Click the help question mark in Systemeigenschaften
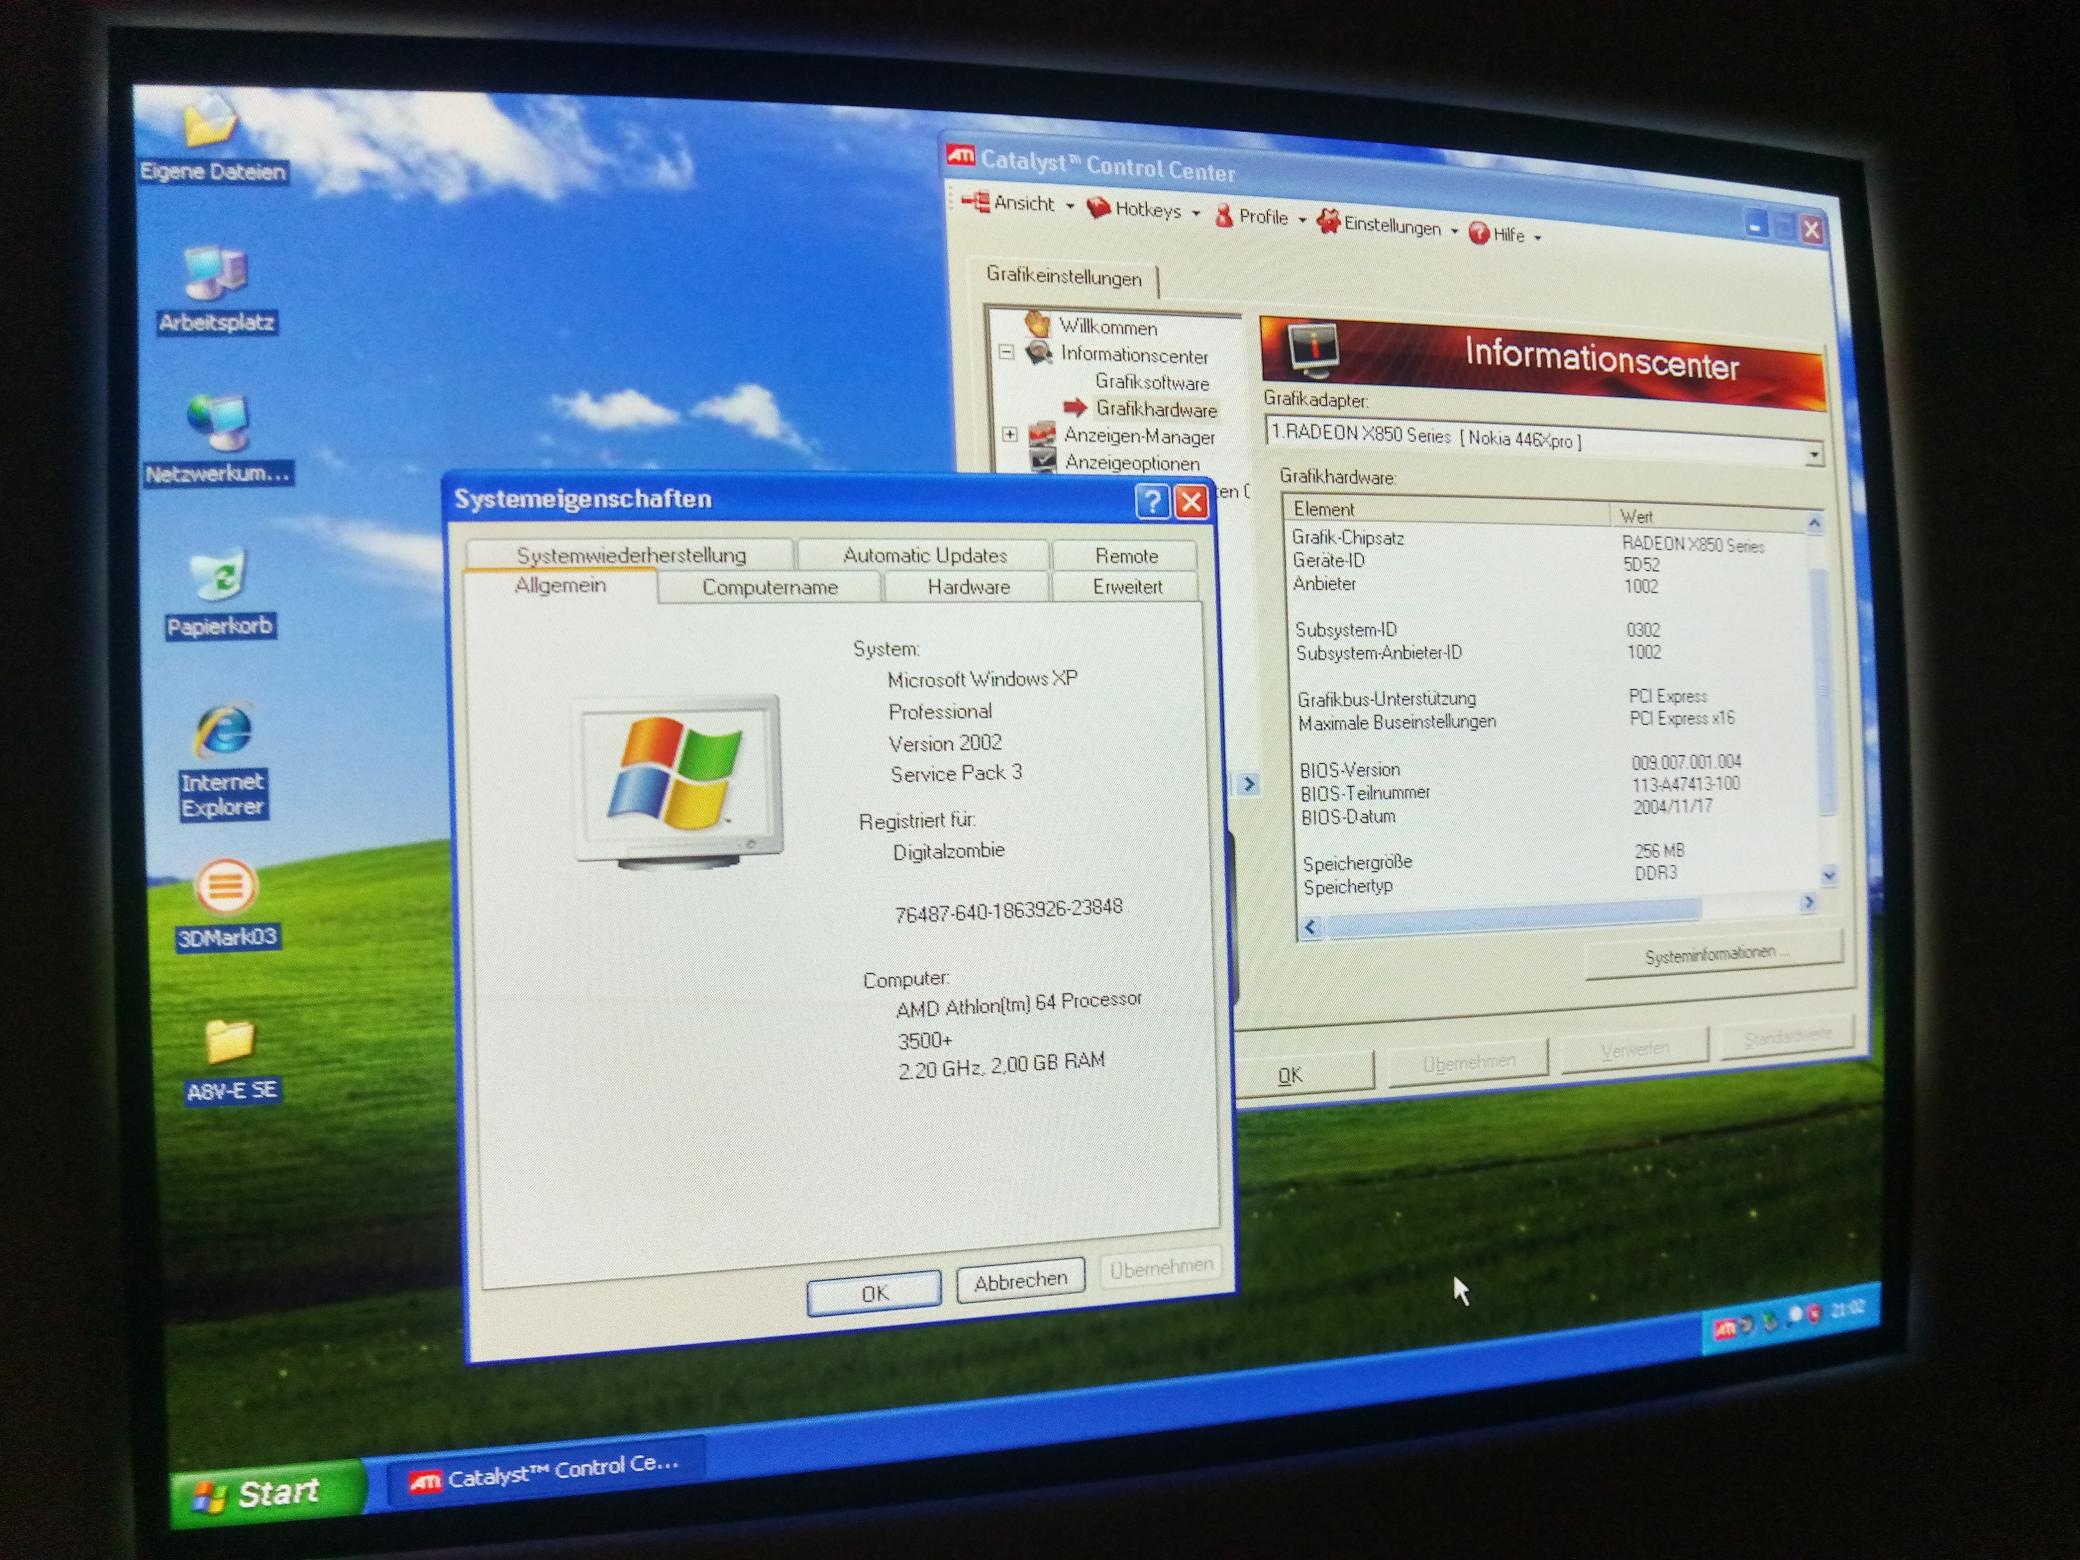Screen dimensions: 2080x1560 pyautogui.click(x=1152, y=501)
